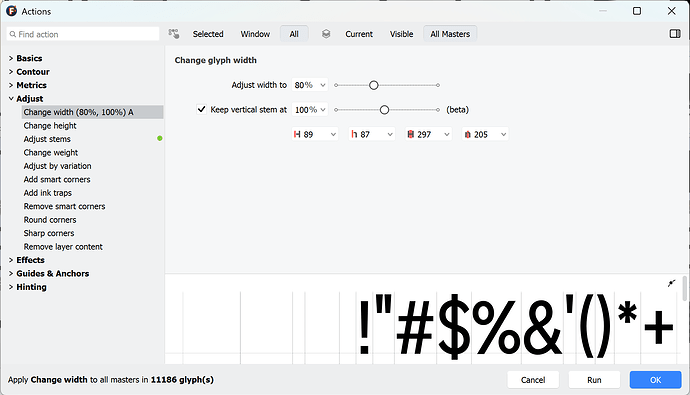Open the 297 stem dropdown arrow
The image size is (690, 395).
[447, 134]
